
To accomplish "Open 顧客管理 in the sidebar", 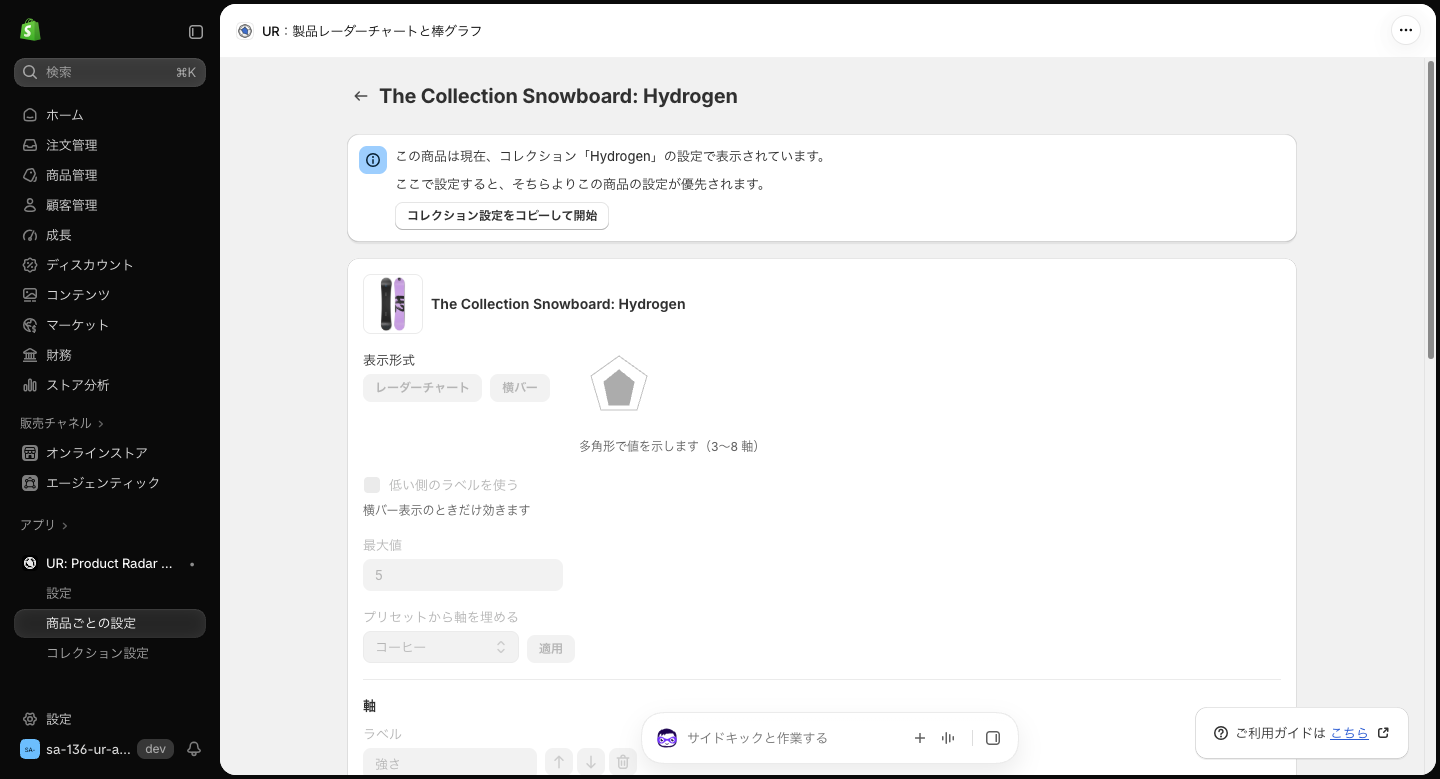I will pos(110,205).
